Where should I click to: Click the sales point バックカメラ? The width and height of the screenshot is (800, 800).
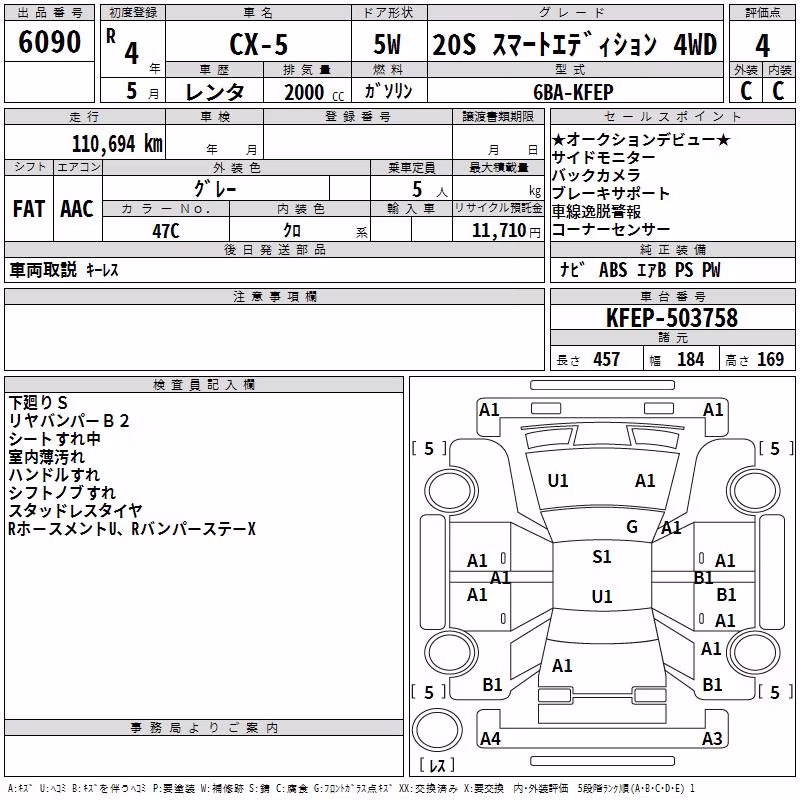pyautogui.click(x=596, y=175)
